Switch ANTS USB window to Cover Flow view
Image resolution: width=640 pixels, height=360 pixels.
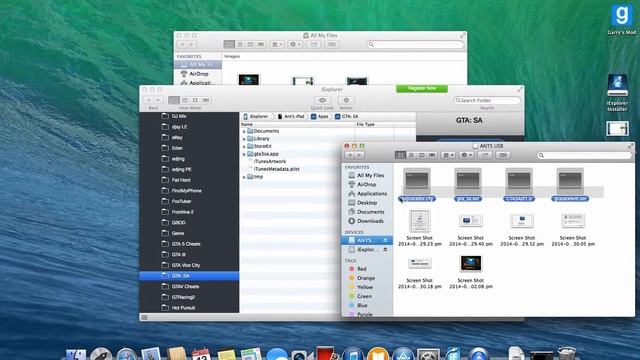432,155
